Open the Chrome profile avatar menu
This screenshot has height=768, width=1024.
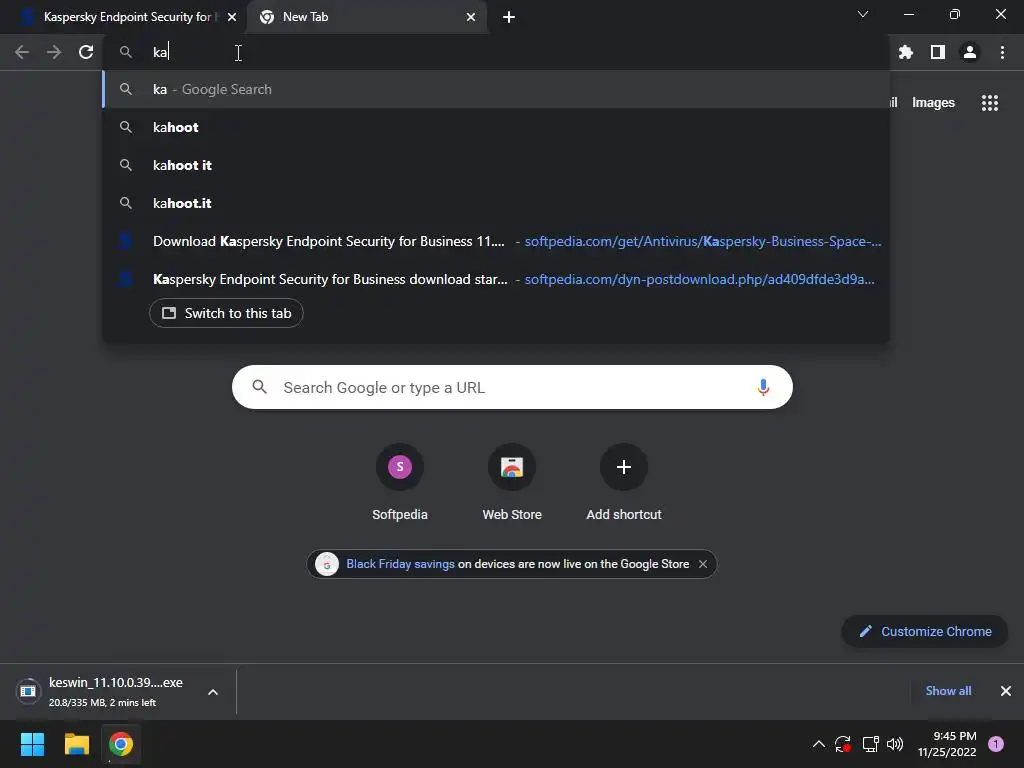(x=970, y=52)
